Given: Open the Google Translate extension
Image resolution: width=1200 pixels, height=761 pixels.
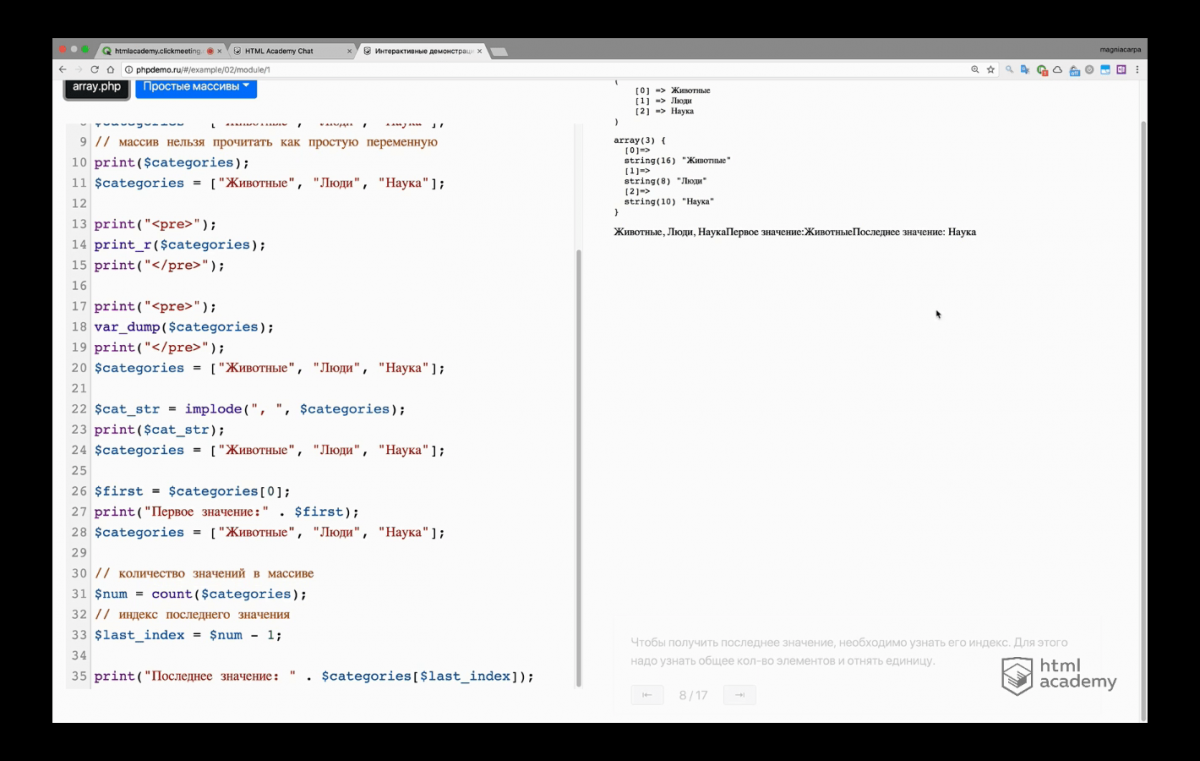Looking at the screenshot, I should pos(1026,70).
